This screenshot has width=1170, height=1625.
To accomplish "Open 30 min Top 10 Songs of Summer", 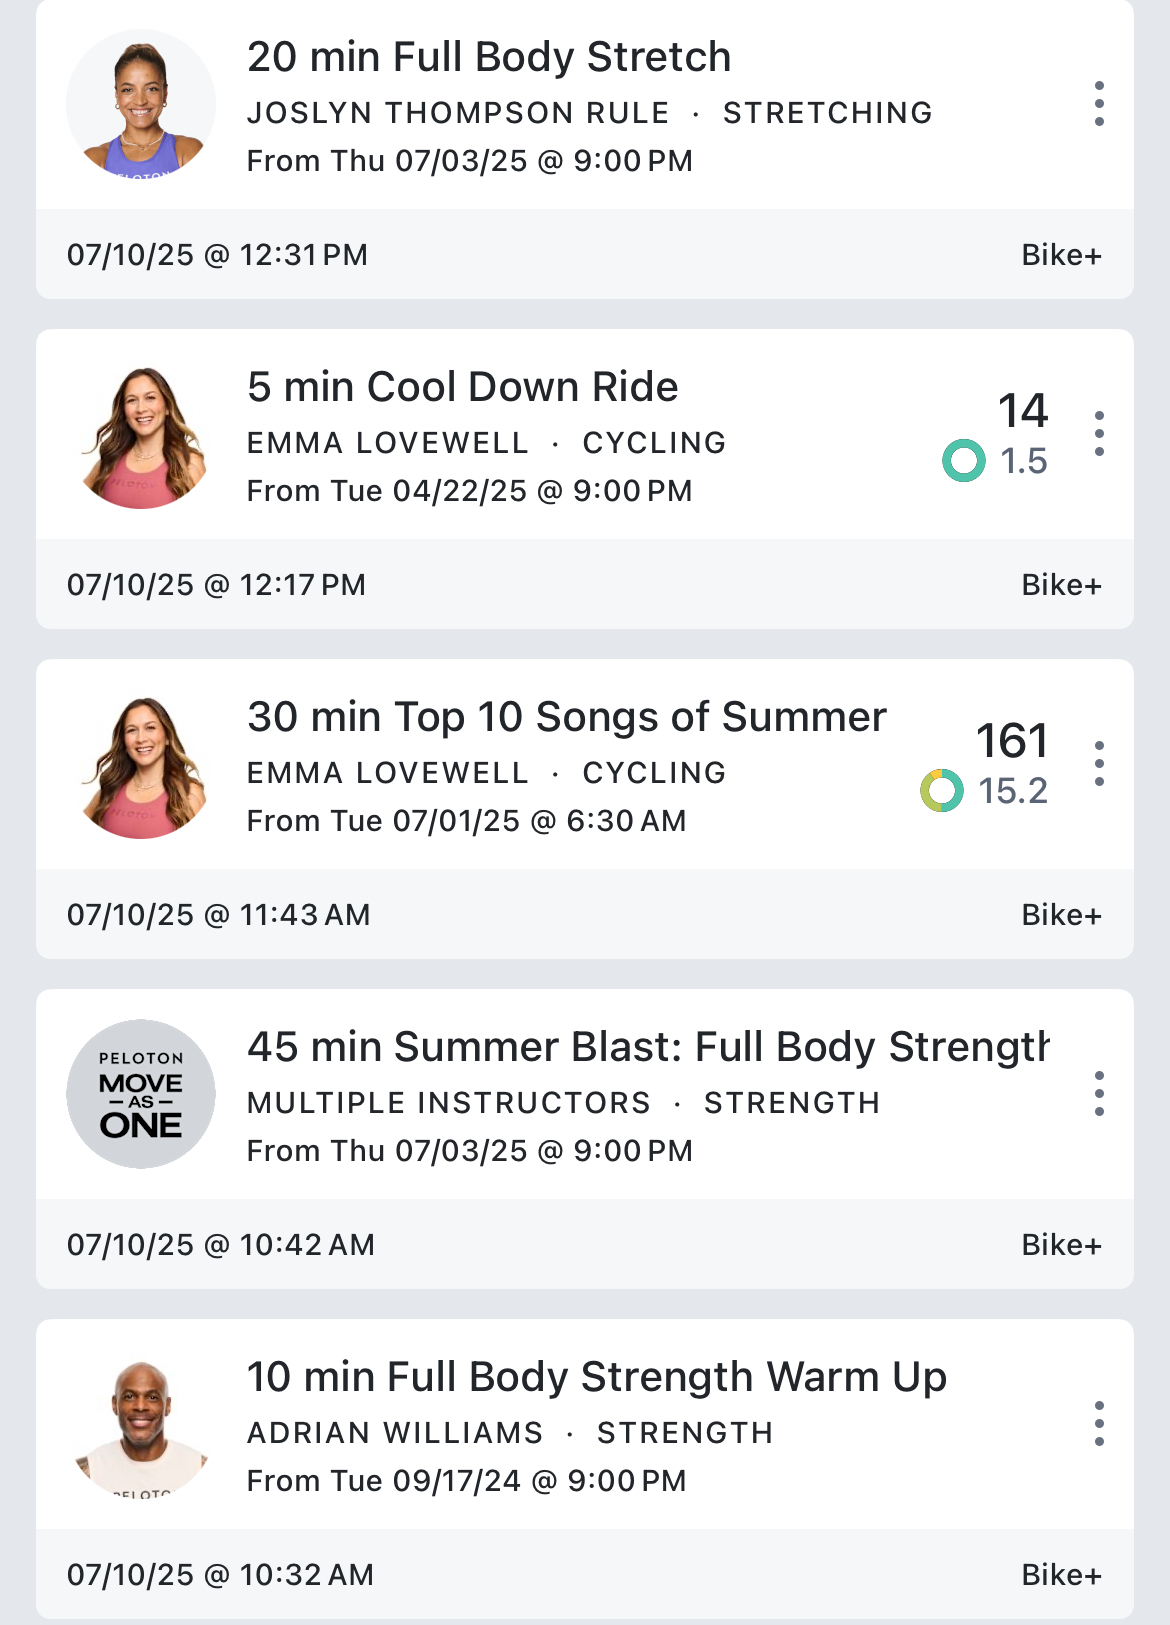I will (x=567, y=718).
